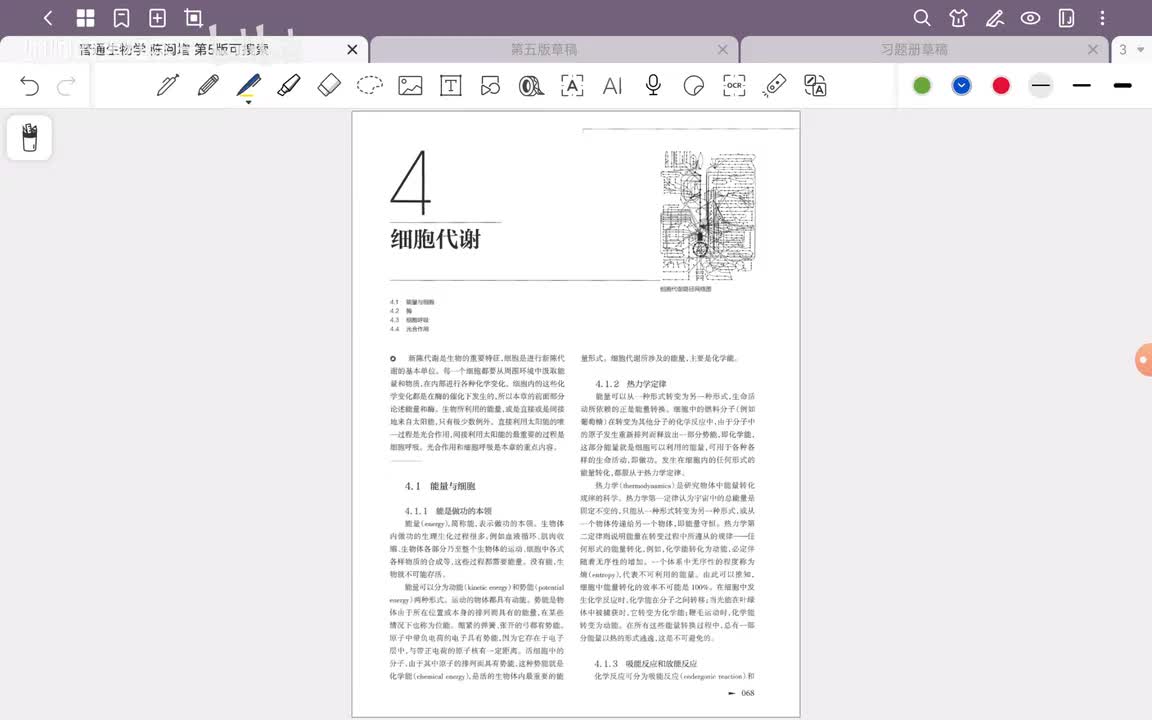The image size is (1152, 720).
Task: Close the 普通生物学 tab
Action: [352, 49]
